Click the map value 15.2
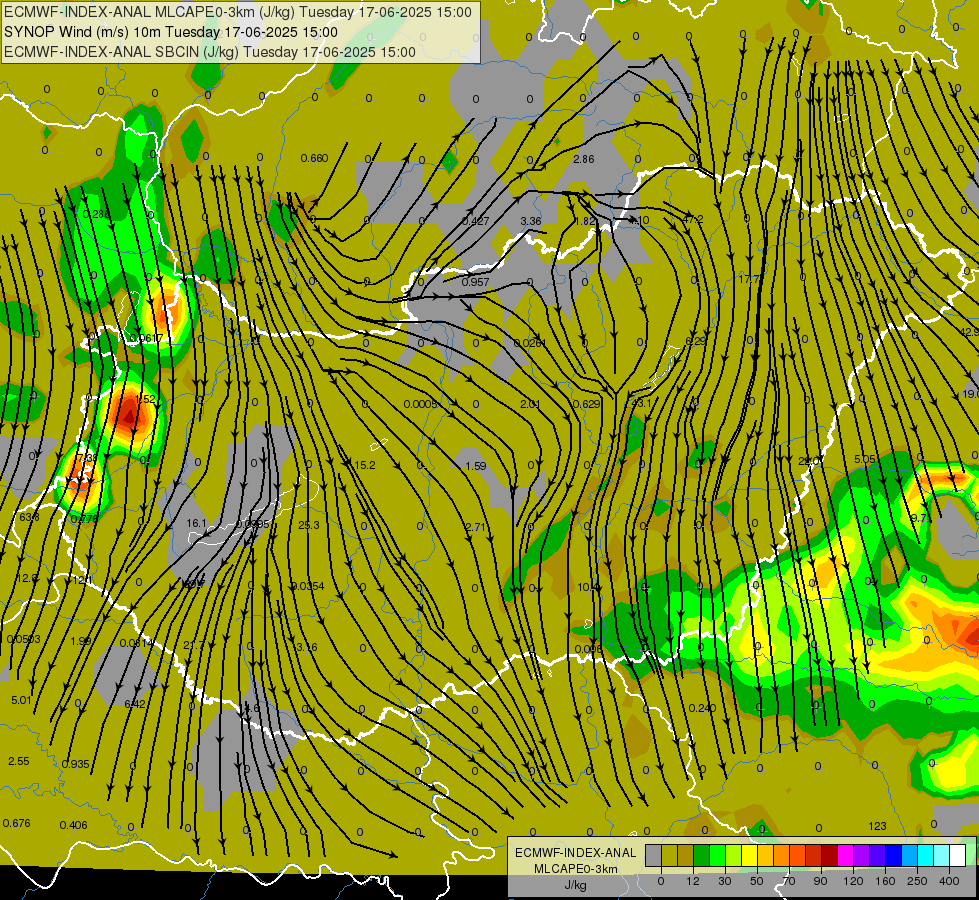979x900 pixels. click(365, 465)
